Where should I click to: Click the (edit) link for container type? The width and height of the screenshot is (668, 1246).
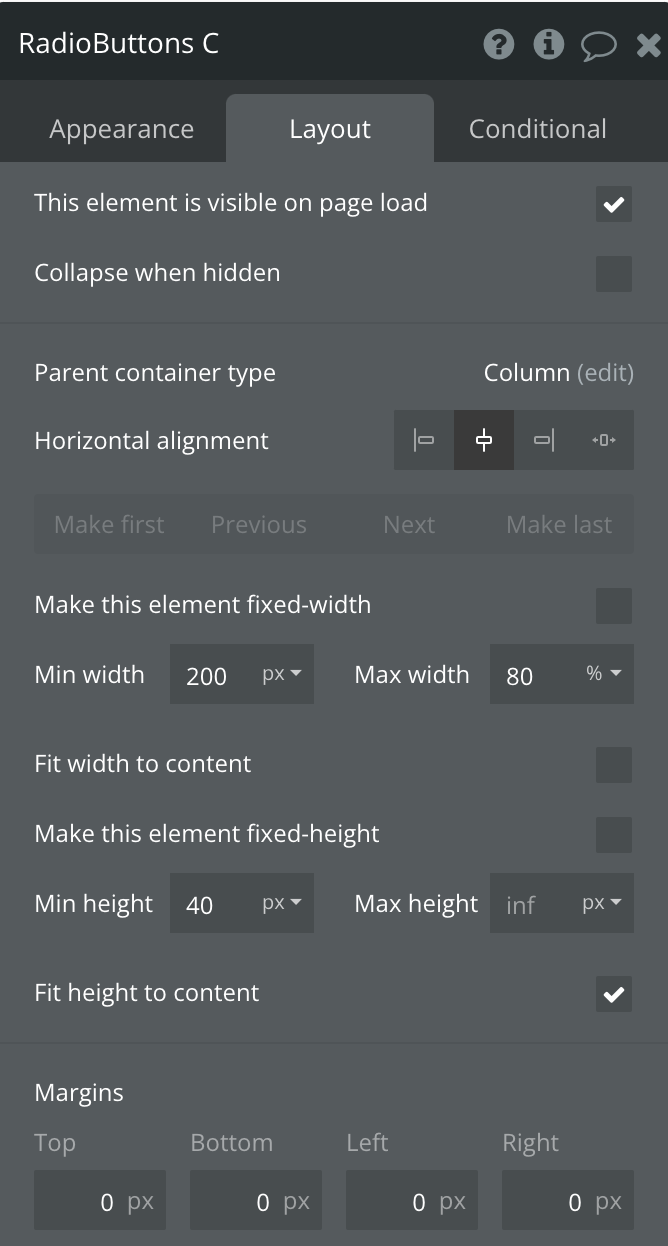605,373
